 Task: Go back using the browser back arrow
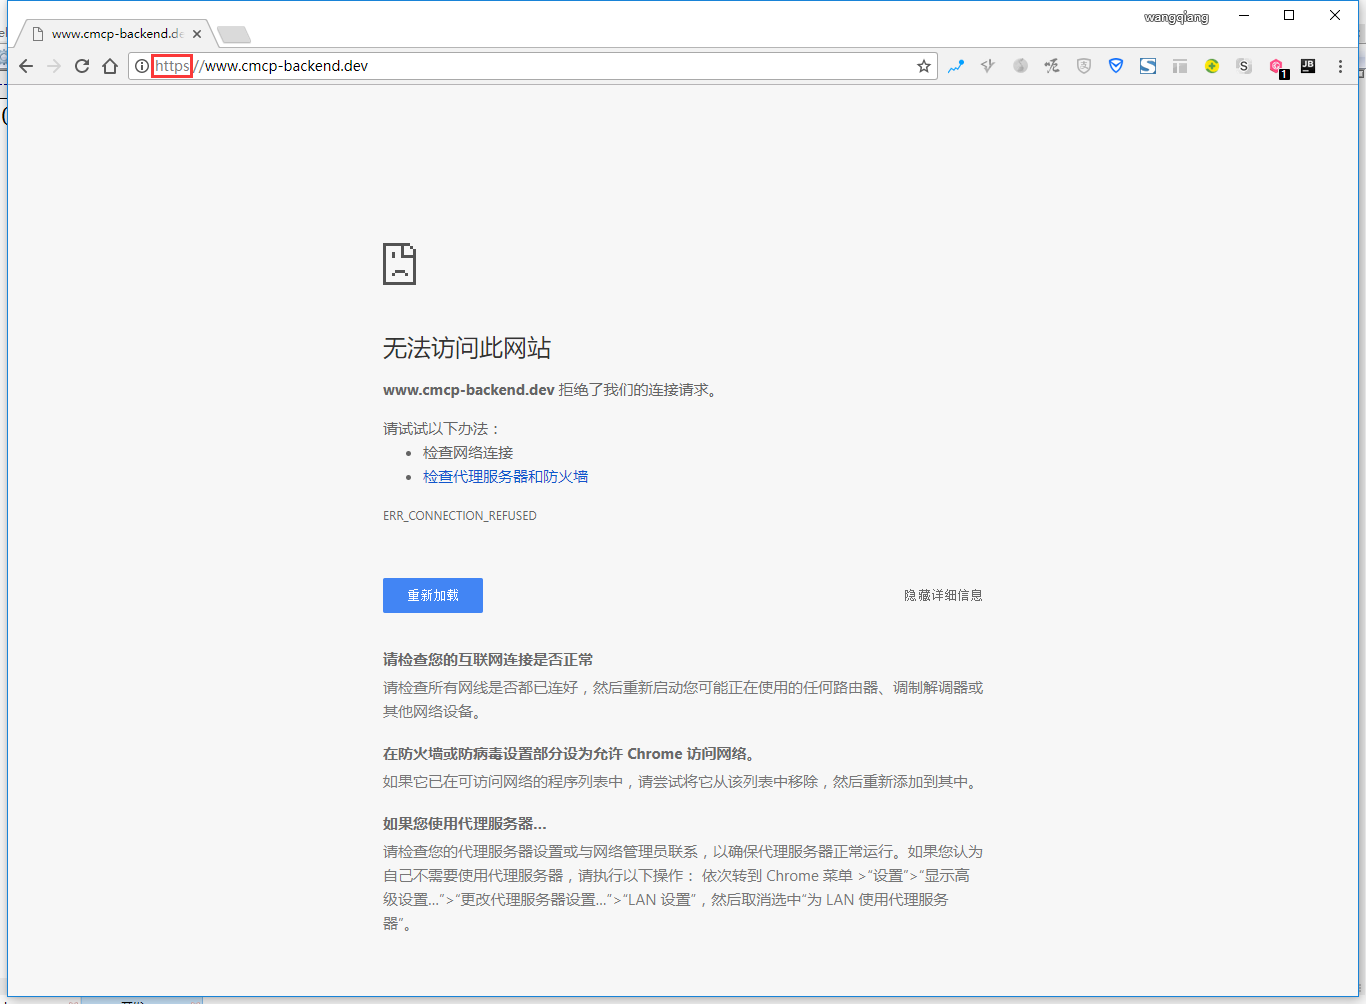pyautogui.click(x=26, y=66)
